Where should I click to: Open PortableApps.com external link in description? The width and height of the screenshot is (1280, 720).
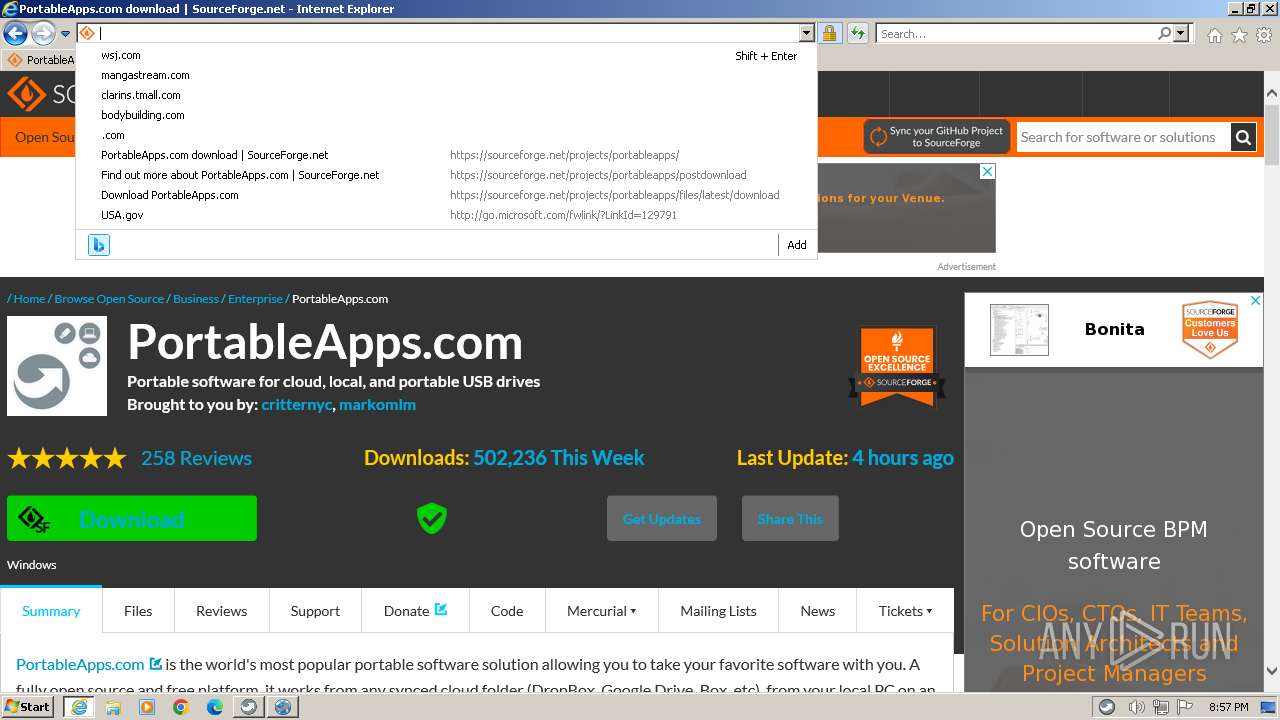tap(89, 664)
